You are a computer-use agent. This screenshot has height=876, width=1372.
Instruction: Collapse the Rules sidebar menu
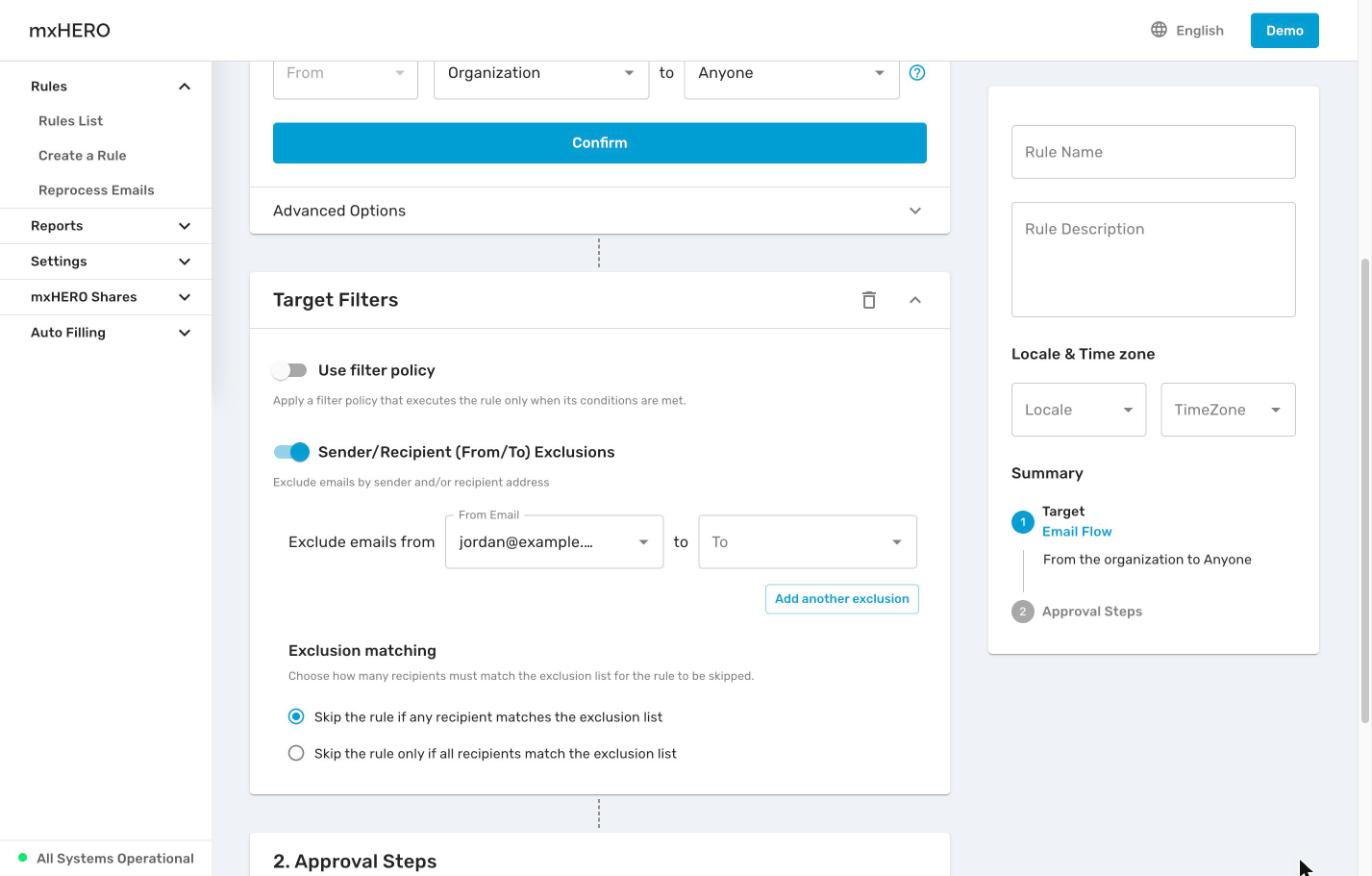pos(106,87)
